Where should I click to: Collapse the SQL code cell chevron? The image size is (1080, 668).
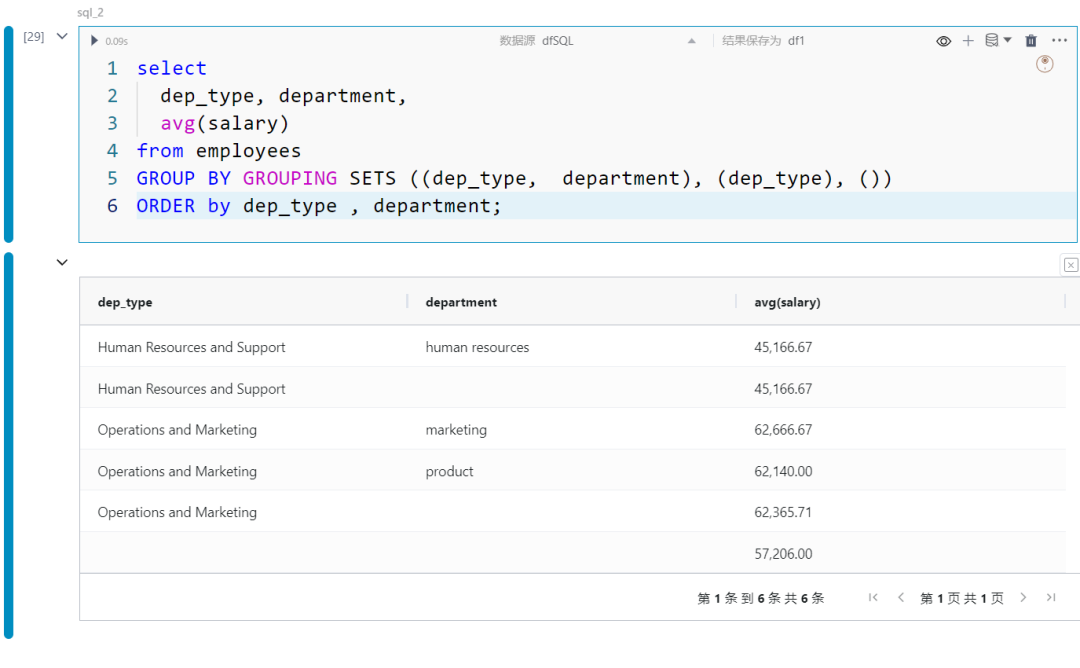(62, 37)
